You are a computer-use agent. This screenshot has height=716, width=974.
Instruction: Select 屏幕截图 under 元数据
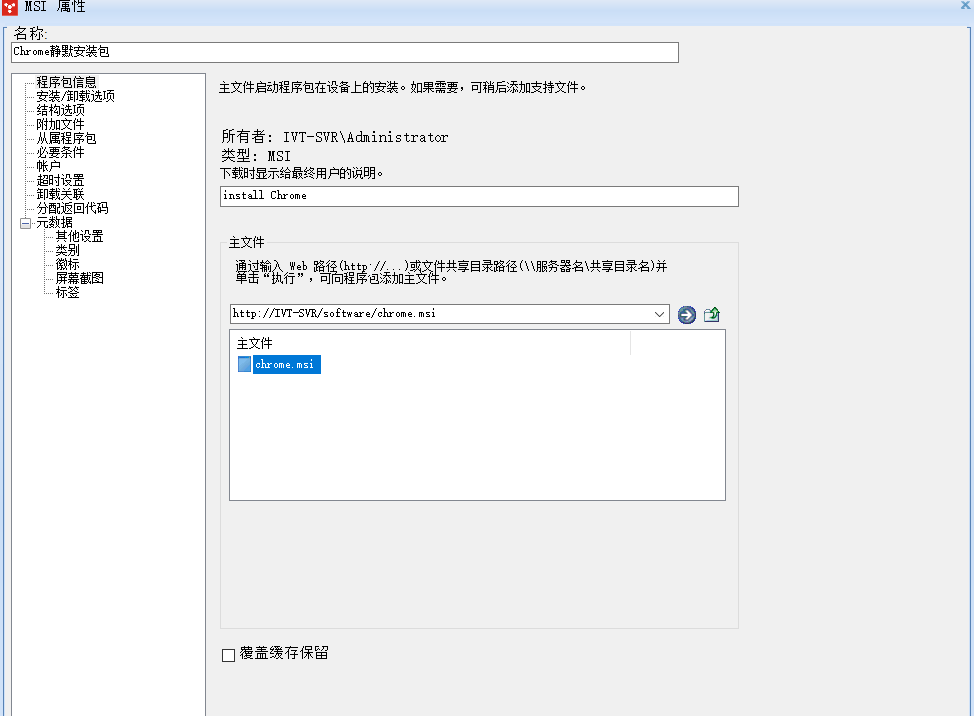(x=77, y=277)
